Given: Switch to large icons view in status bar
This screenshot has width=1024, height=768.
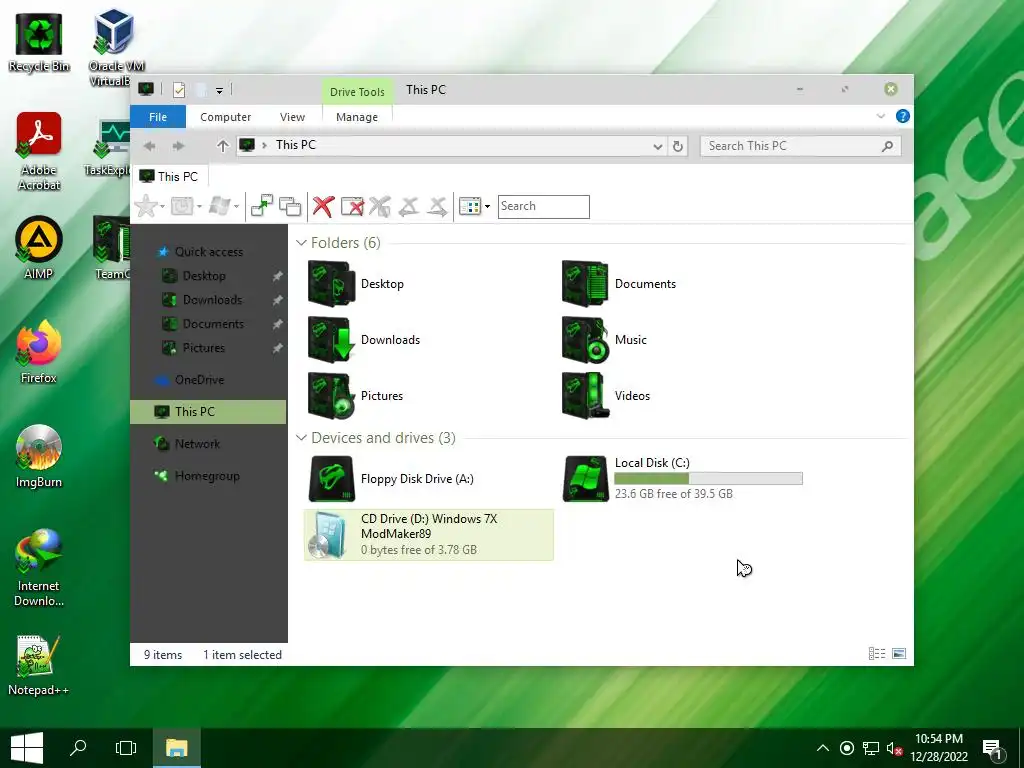Looking at the screenshot, I should [899, 654].
